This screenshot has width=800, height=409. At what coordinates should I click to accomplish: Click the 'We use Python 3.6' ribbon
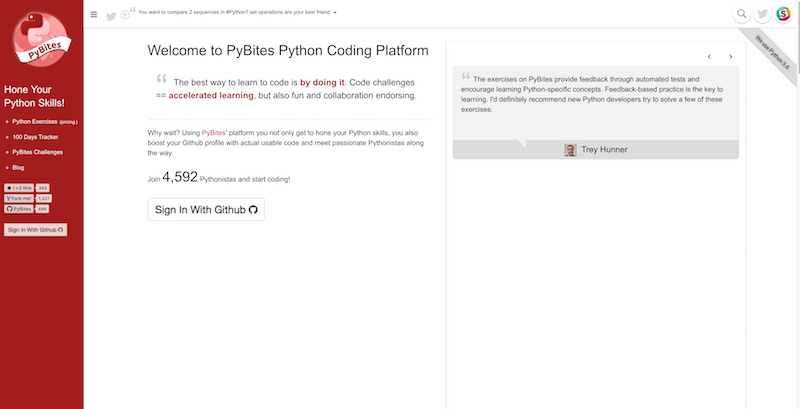pos(771,55)
